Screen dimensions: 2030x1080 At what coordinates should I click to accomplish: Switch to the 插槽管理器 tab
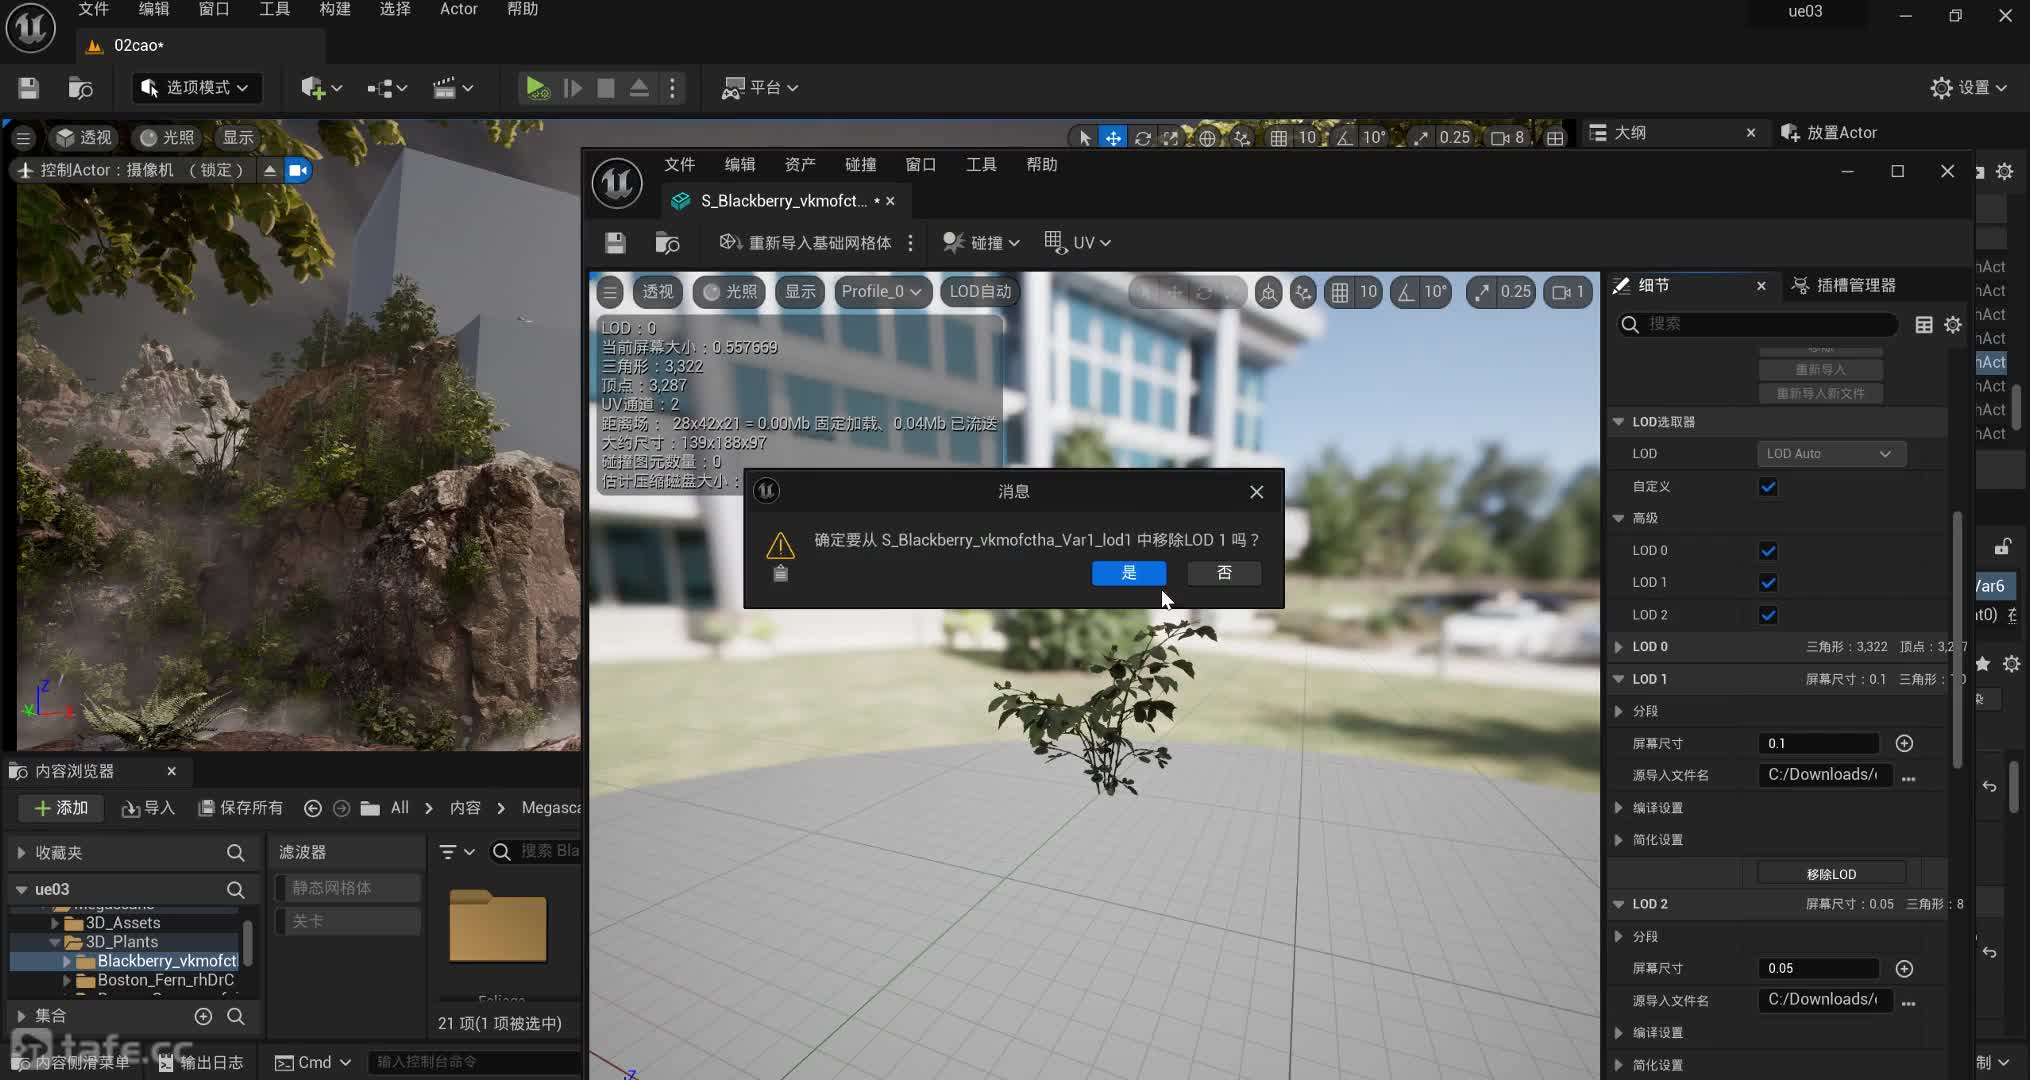pyautogui.click(x=1843, y=286)
